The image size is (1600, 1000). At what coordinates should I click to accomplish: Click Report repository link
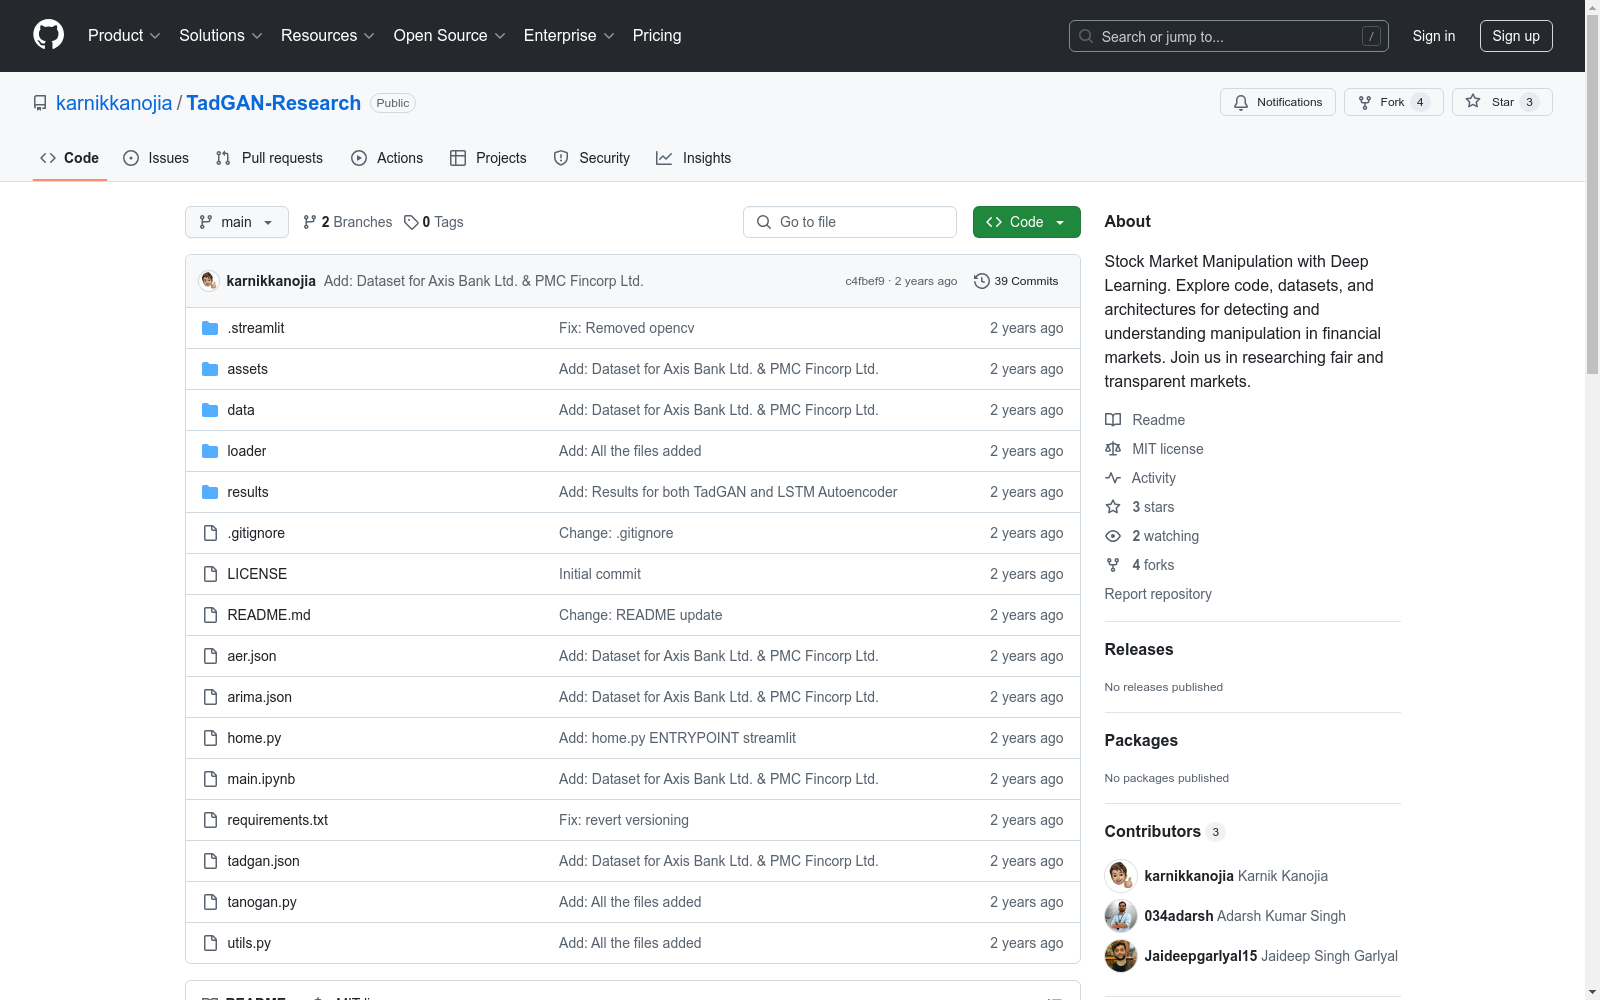click(1158, 594)
